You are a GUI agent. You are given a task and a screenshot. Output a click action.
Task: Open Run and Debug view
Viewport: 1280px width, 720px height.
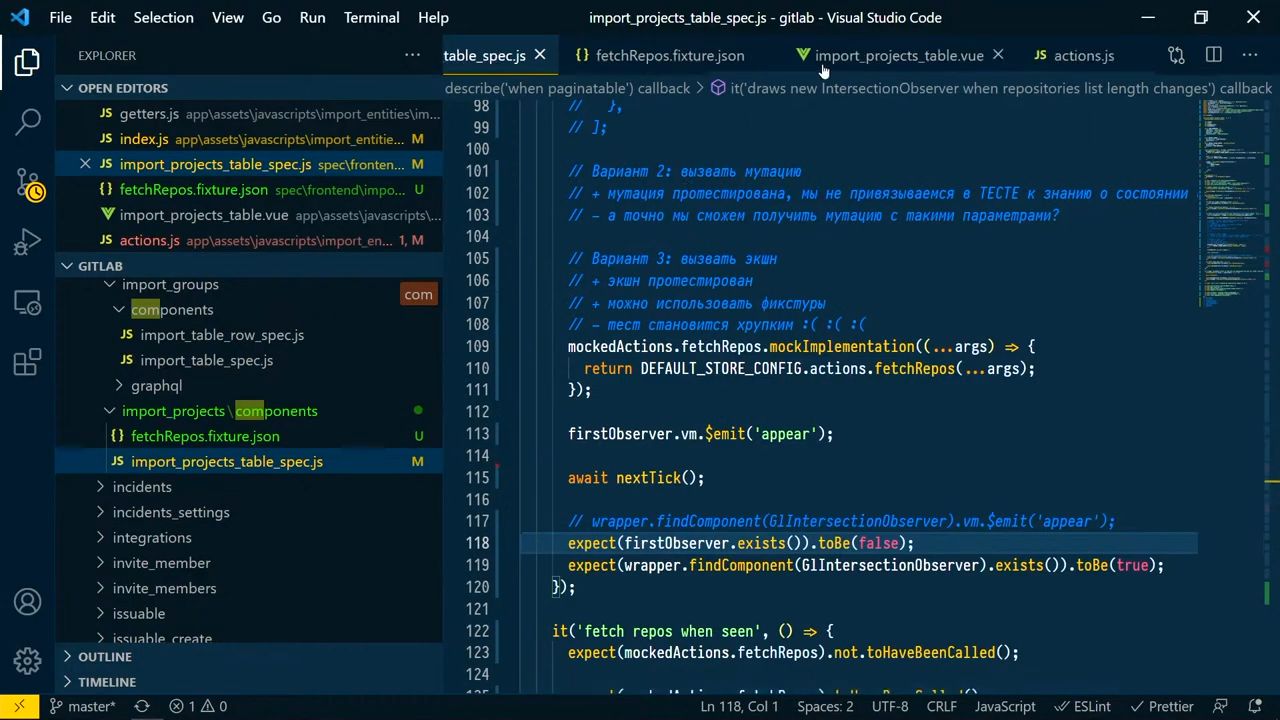click(28, 242)
